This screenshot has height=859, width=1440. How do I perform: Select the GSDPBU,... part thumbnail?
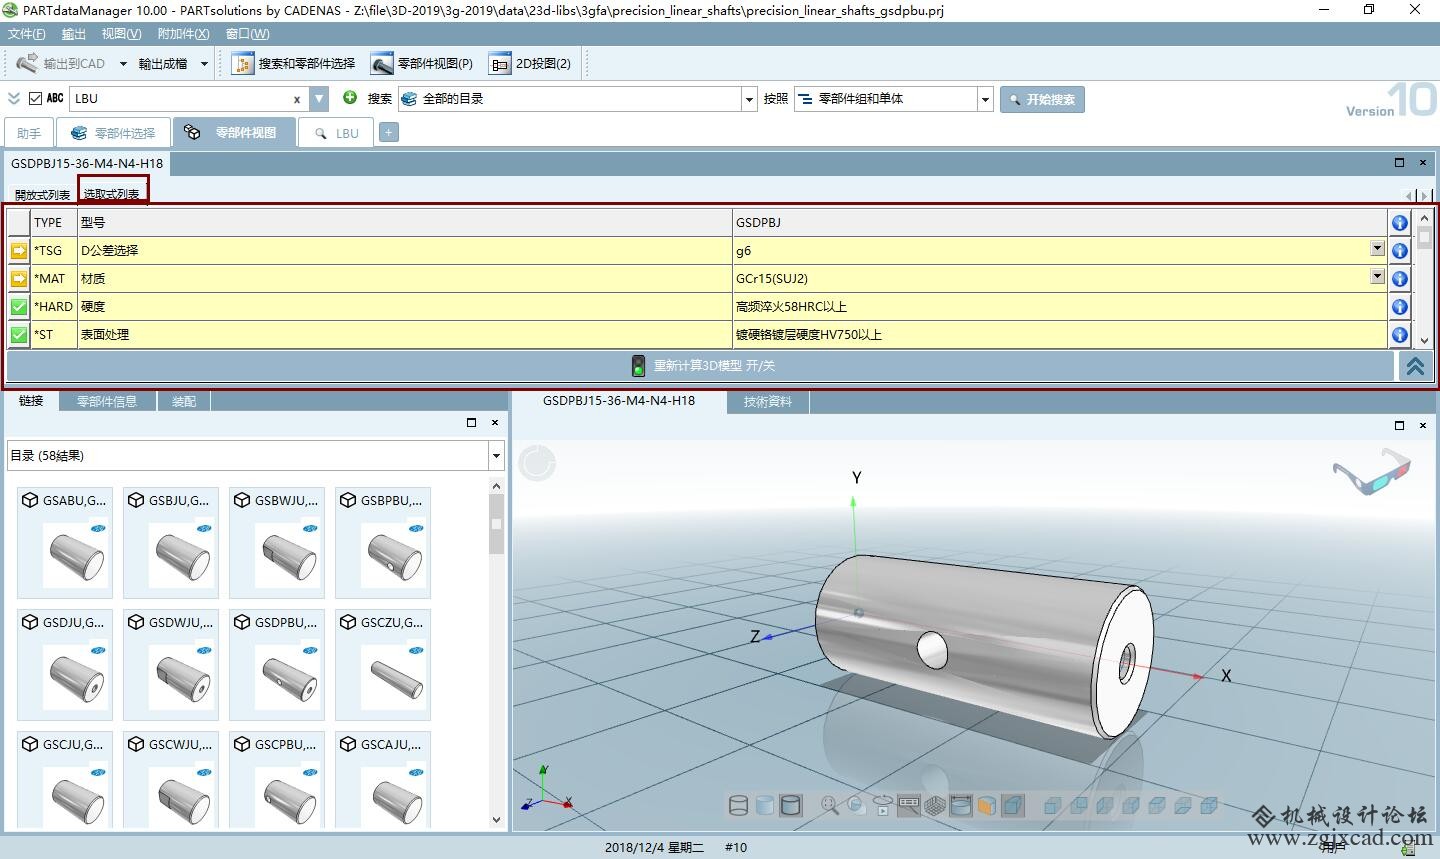(277, 664)
